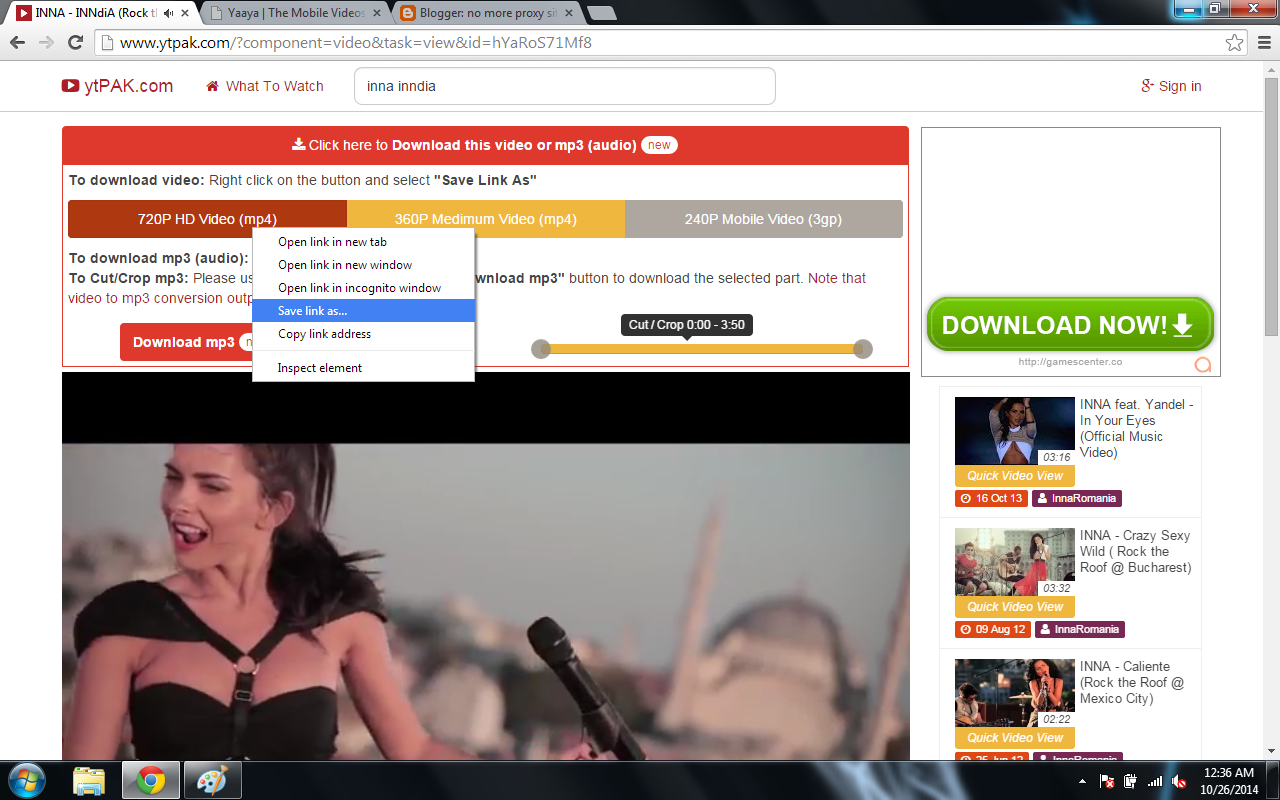Close the INNA - INNdiA tab
Image resolution: width=1280 pixels, height=800 pixels.
[184, 13]
